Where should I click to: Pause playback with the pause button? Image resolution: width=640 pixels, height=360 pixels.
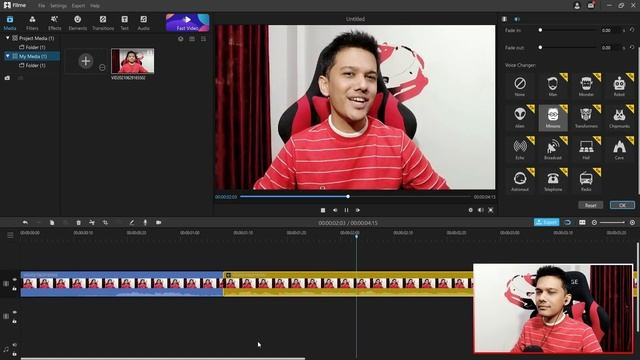[346, 210]
